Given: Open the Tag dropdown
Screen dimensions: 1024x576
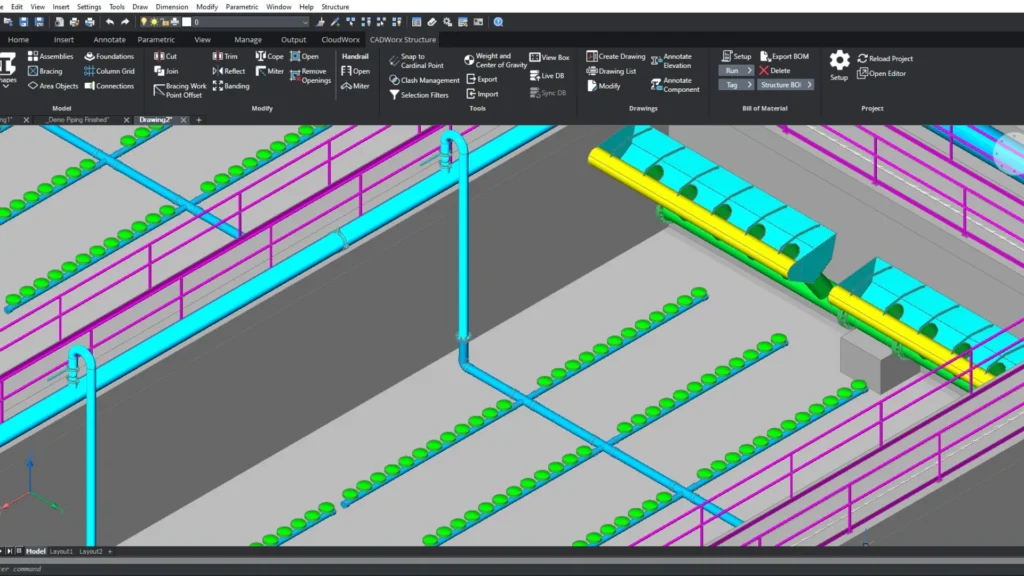Looking at the screenshot, I should [738, 85].
